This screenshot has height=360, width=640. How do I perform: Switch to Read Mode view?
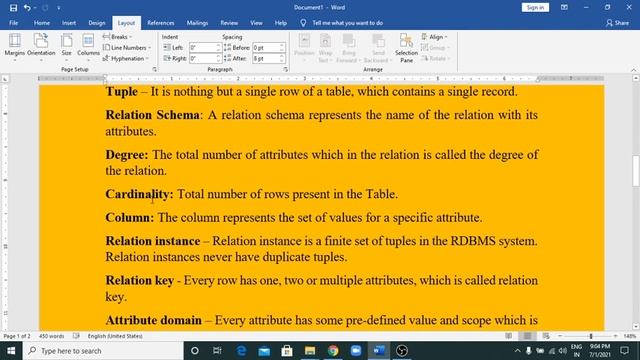point(509,336)
